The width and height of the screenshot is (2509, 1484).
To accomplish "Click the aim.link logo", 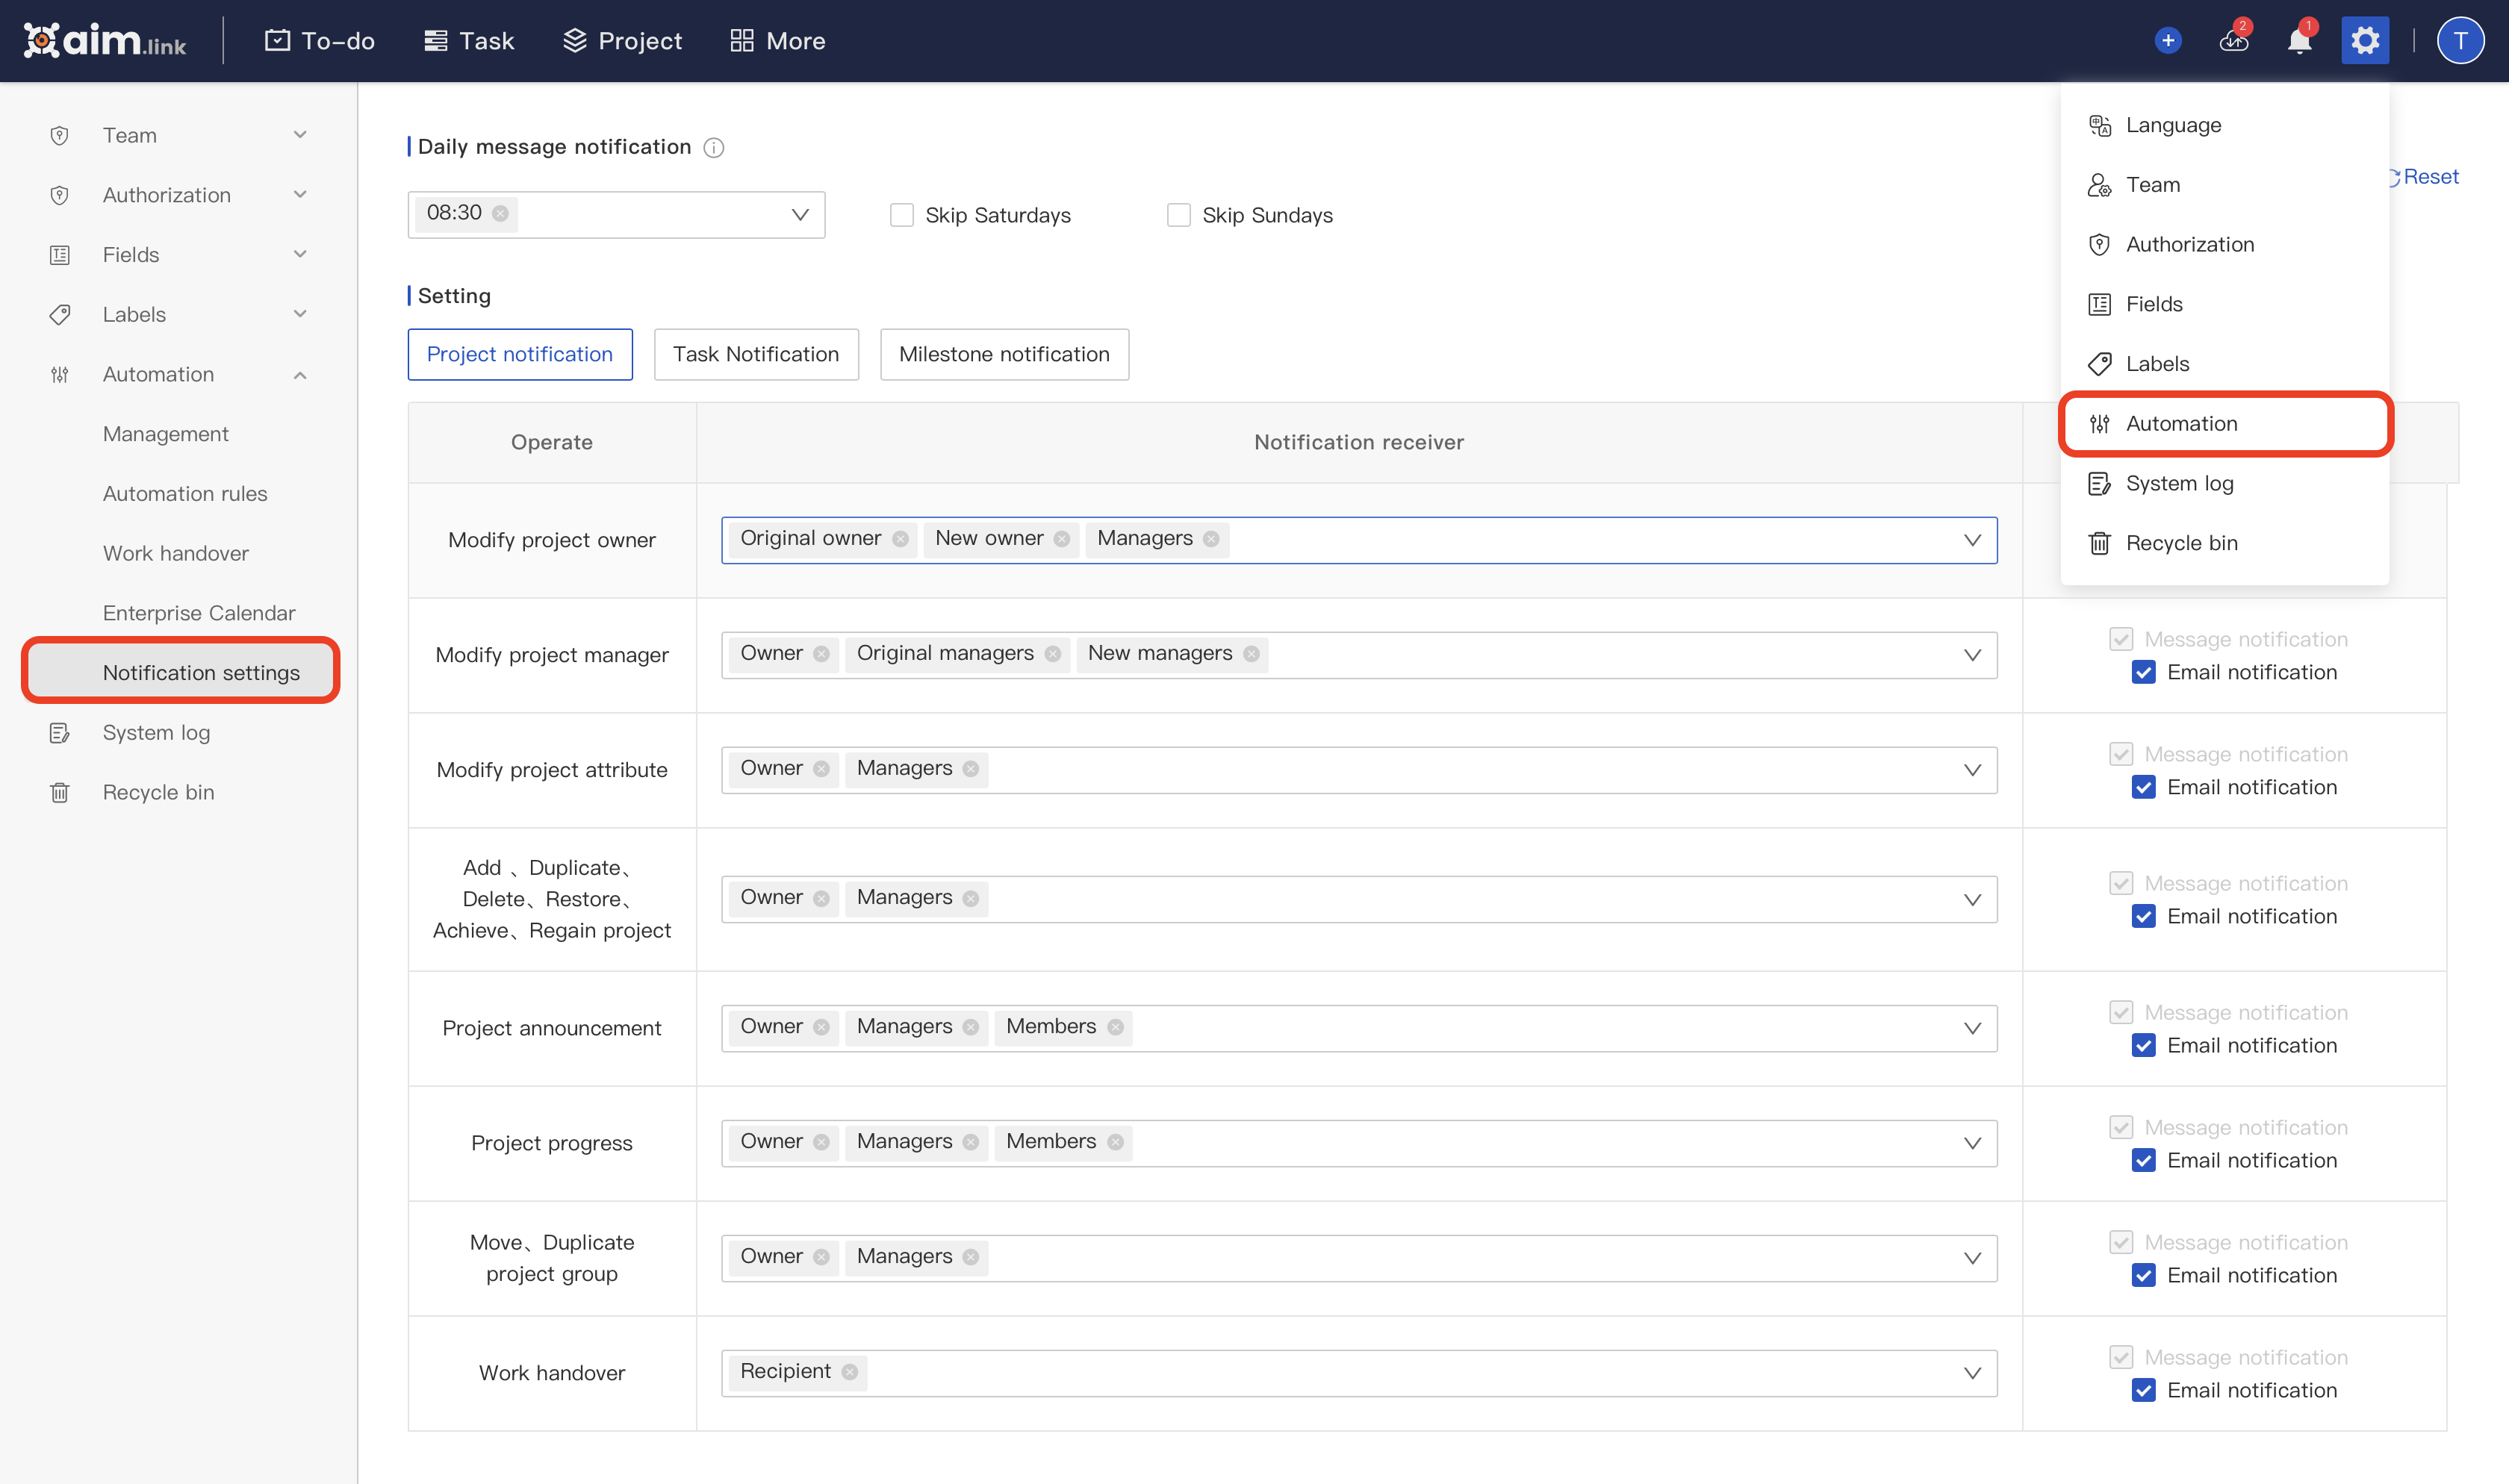I will [105, 41].
